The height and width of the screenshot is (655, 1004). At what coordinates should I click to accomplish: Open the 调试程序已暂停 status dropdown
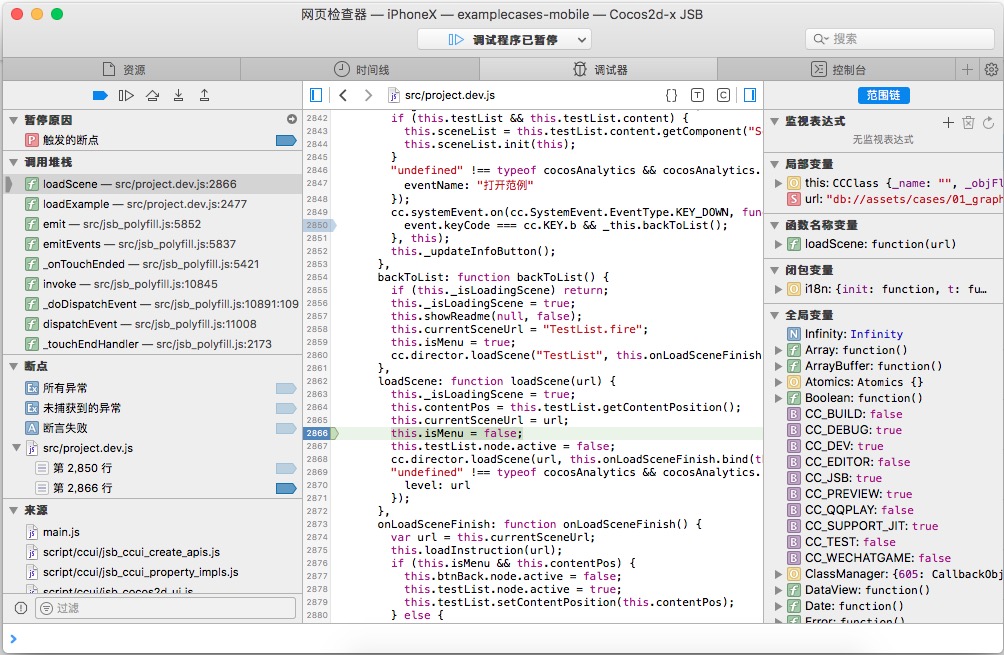tap(505, 40)
